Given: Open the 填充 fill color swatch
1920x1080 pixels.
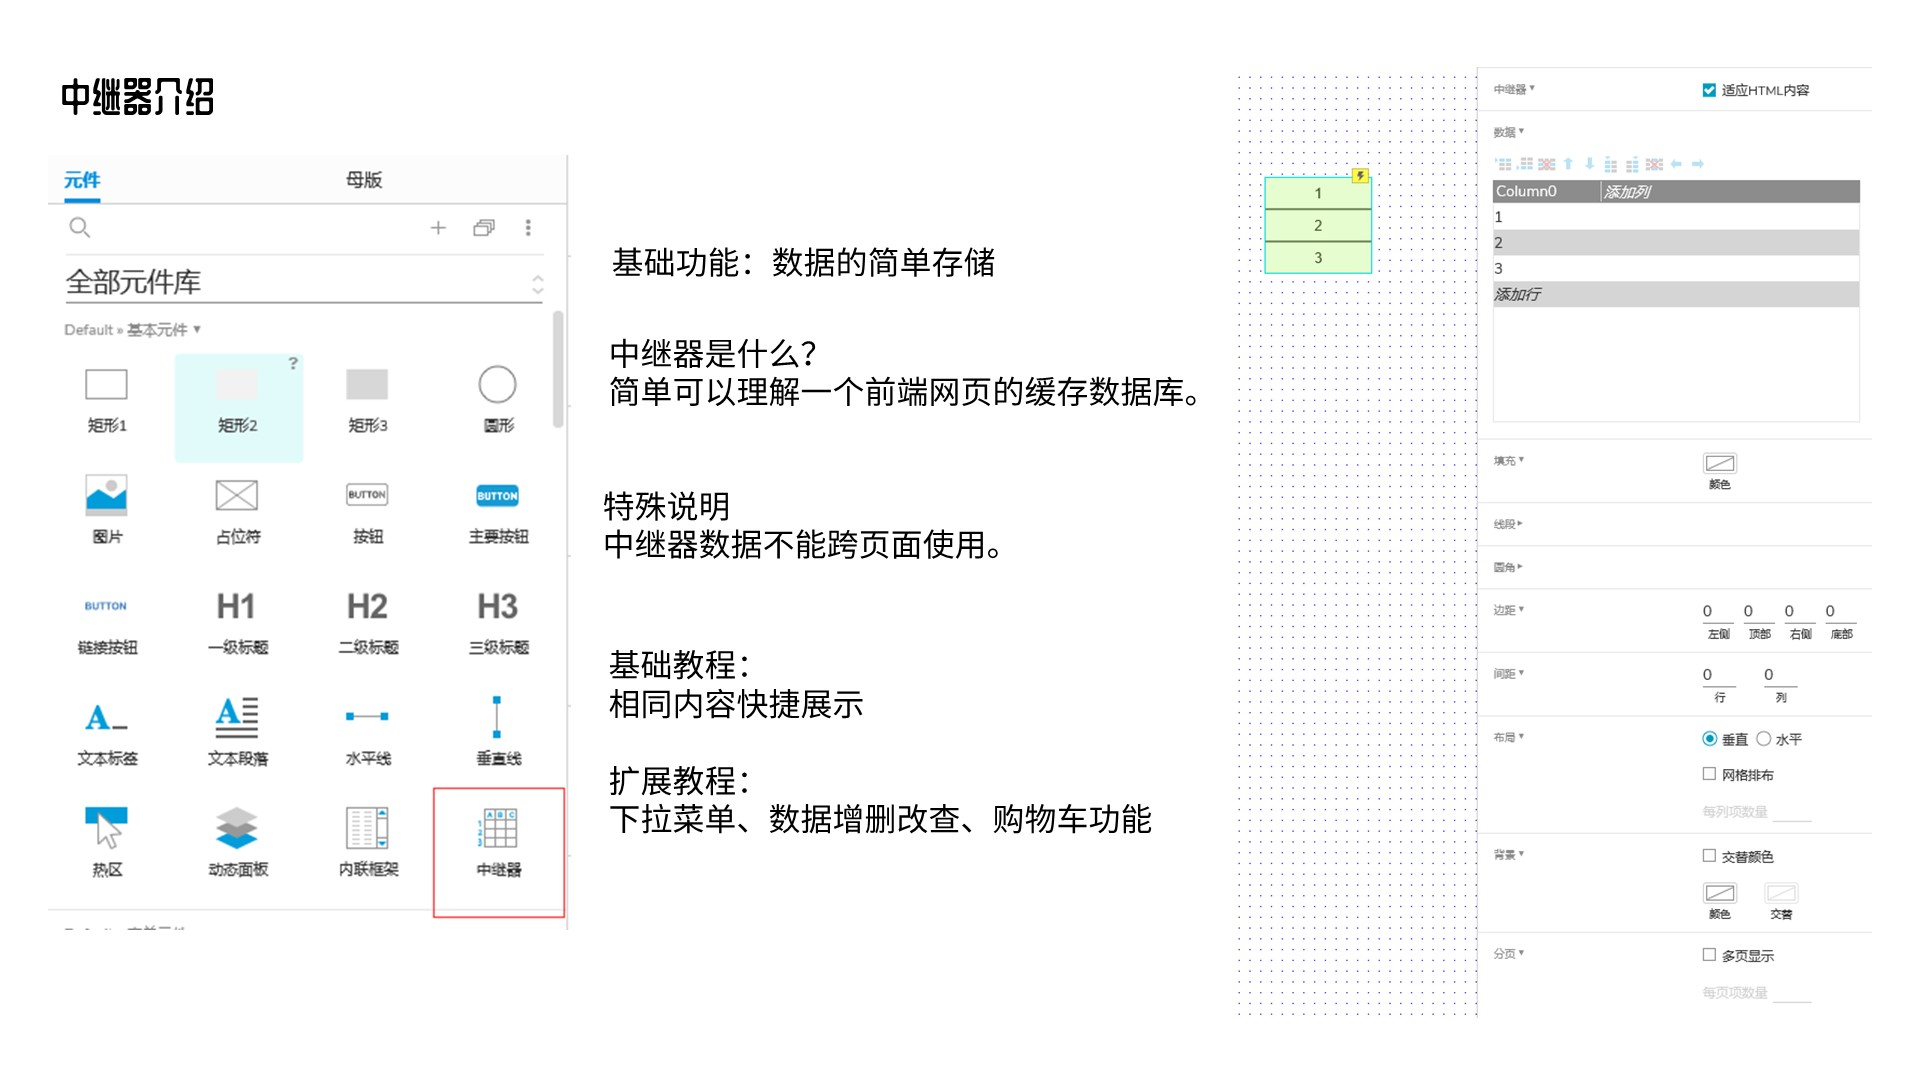Looking at the screenshot, I should click(x=1719, y=463).
